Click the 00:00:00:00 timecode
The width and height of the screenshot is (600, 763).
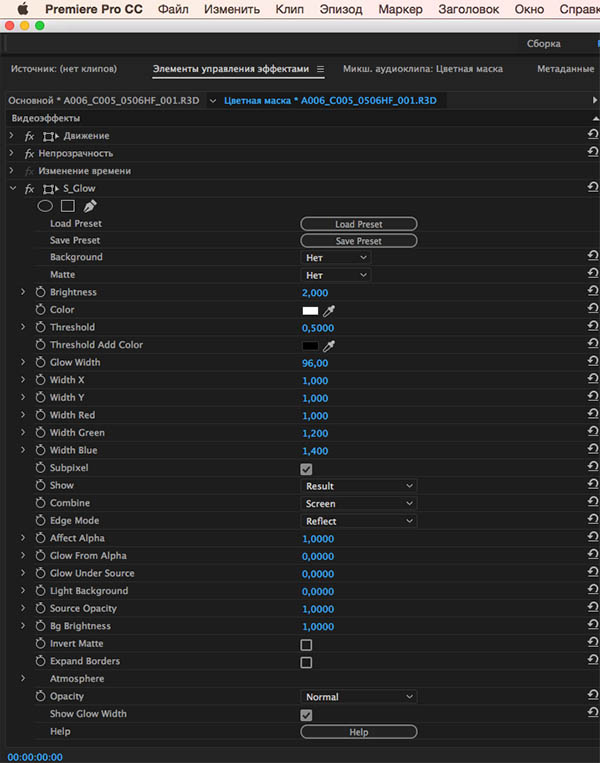(x=35, y=757)
